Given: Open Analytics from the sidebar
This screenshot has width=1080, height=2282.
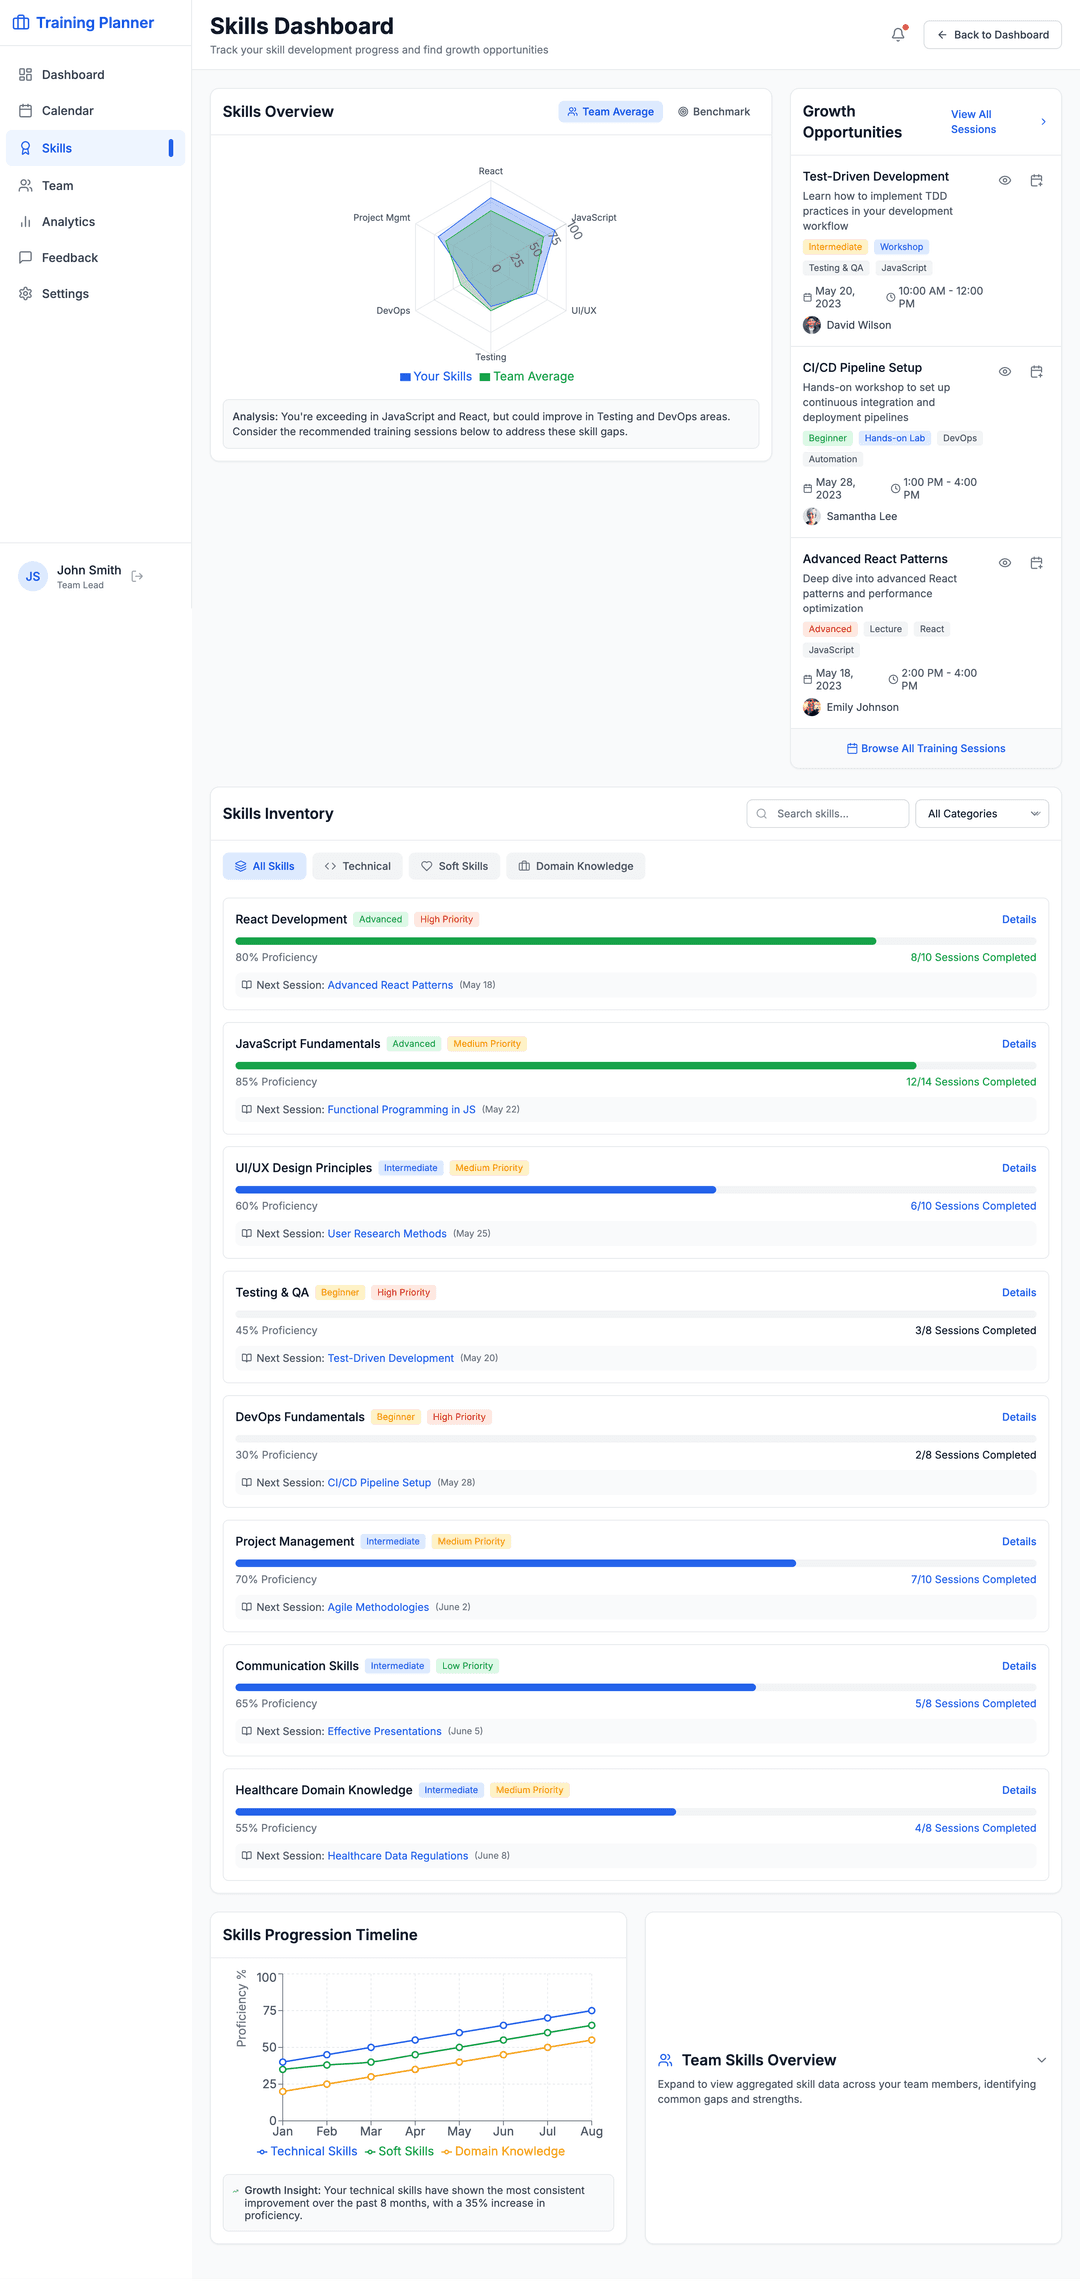Looking at the screenshot, I should tap(68, 222).
